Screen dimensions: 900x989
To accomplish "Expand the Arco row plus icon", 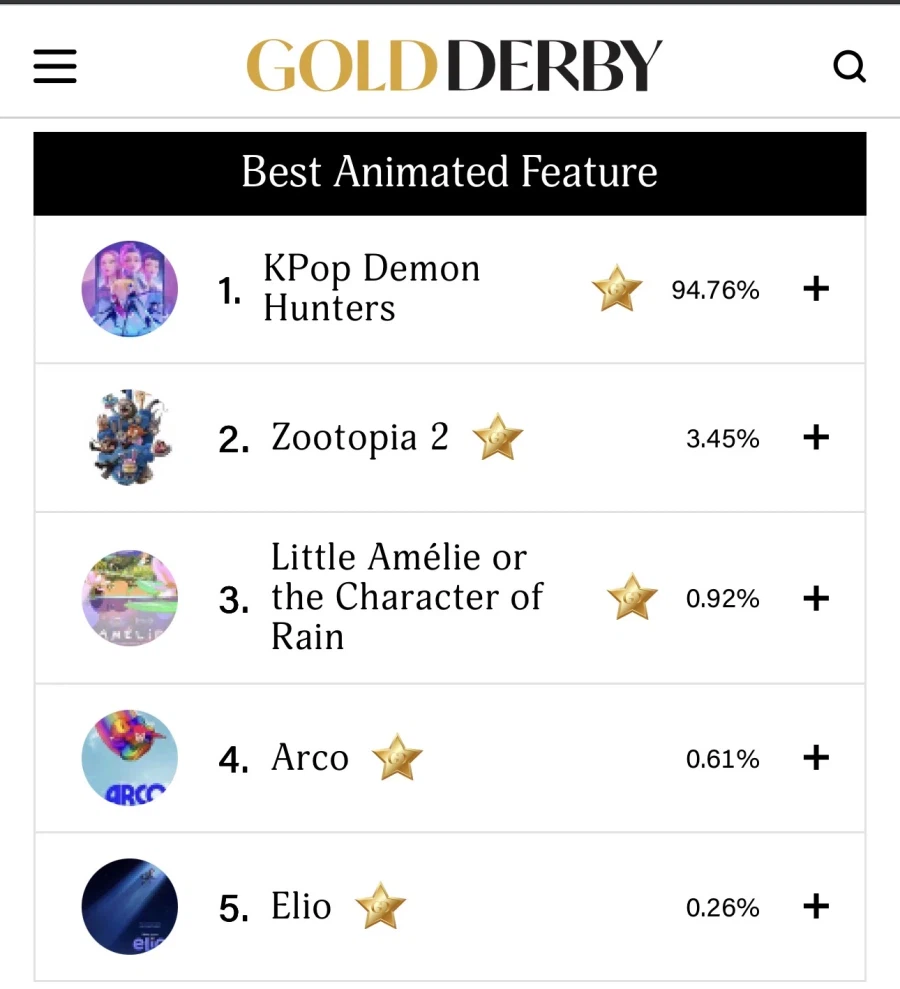I will 816,758.
